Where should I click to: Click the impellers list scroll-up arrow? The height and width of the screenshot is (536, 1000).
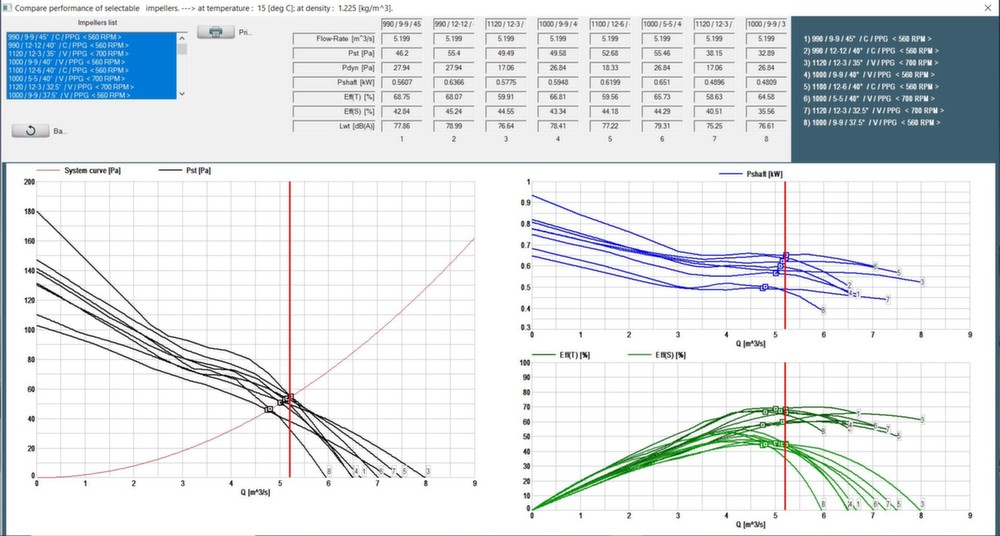(x=182, y=38)
